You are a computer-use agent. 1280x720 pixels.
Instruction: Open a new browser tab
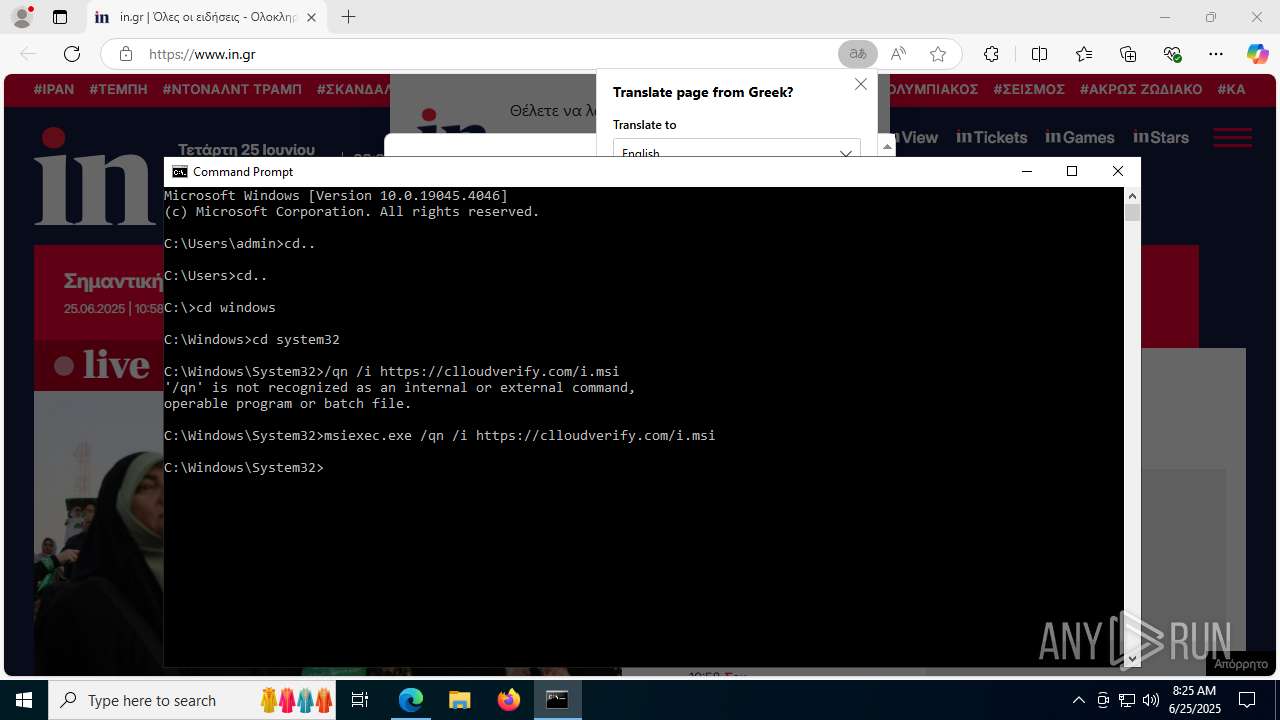pos(348,17)
